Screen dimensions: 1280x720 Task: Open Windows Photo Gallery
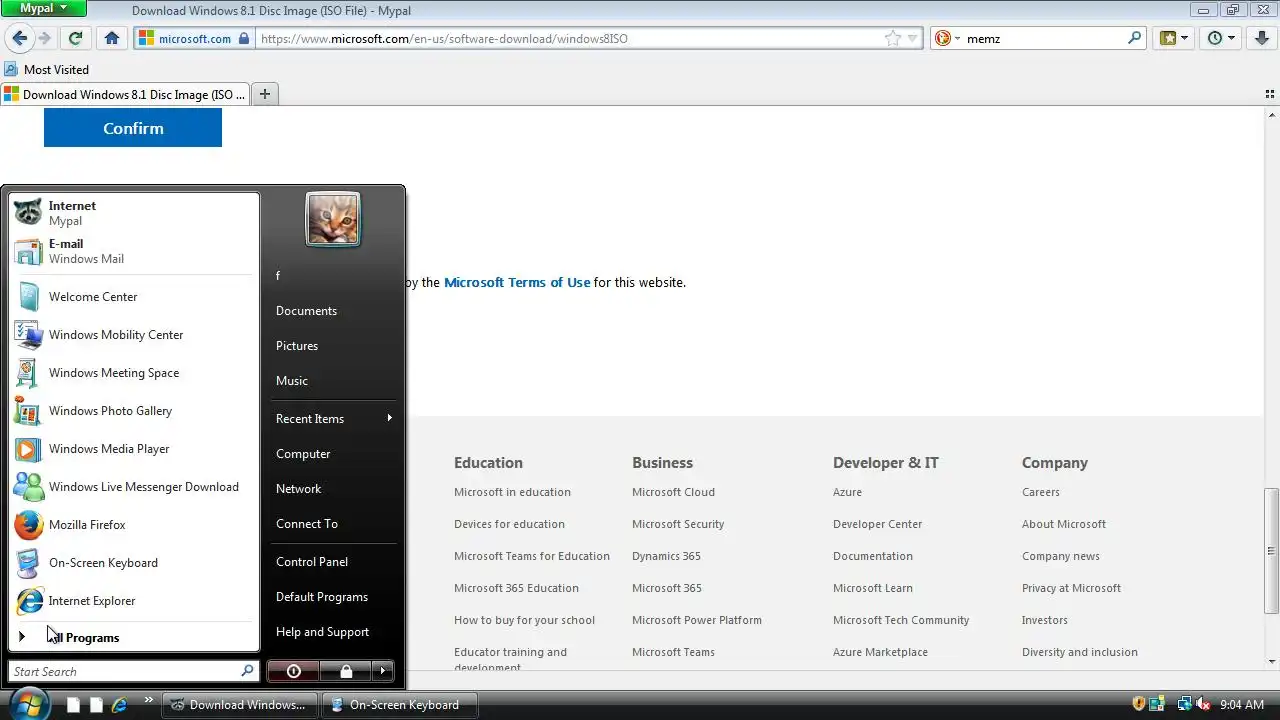coord(132,411)
